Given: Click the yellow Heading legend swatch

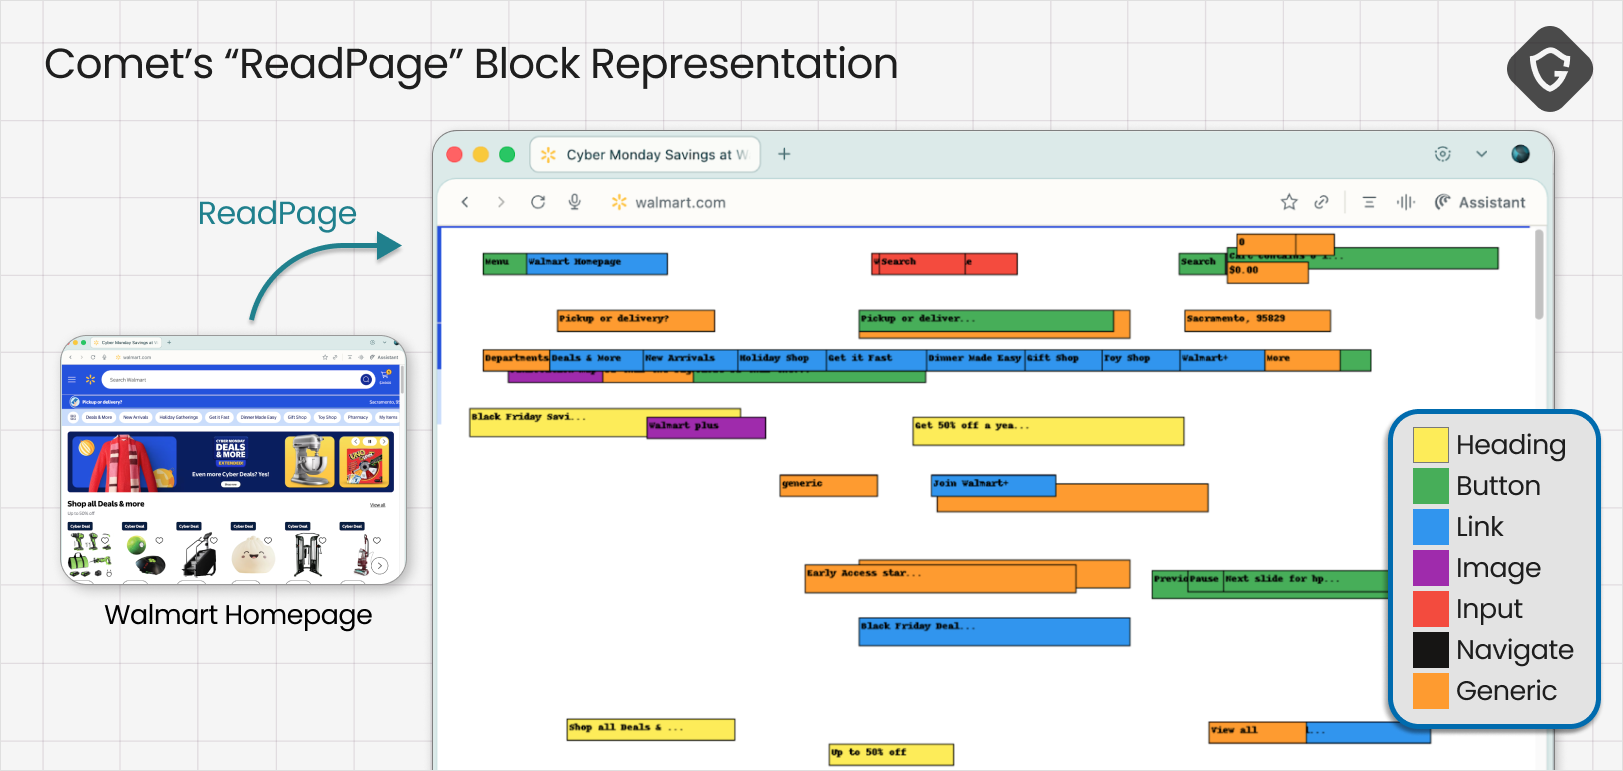Looking at the screenshot, I should (1430, 445).
